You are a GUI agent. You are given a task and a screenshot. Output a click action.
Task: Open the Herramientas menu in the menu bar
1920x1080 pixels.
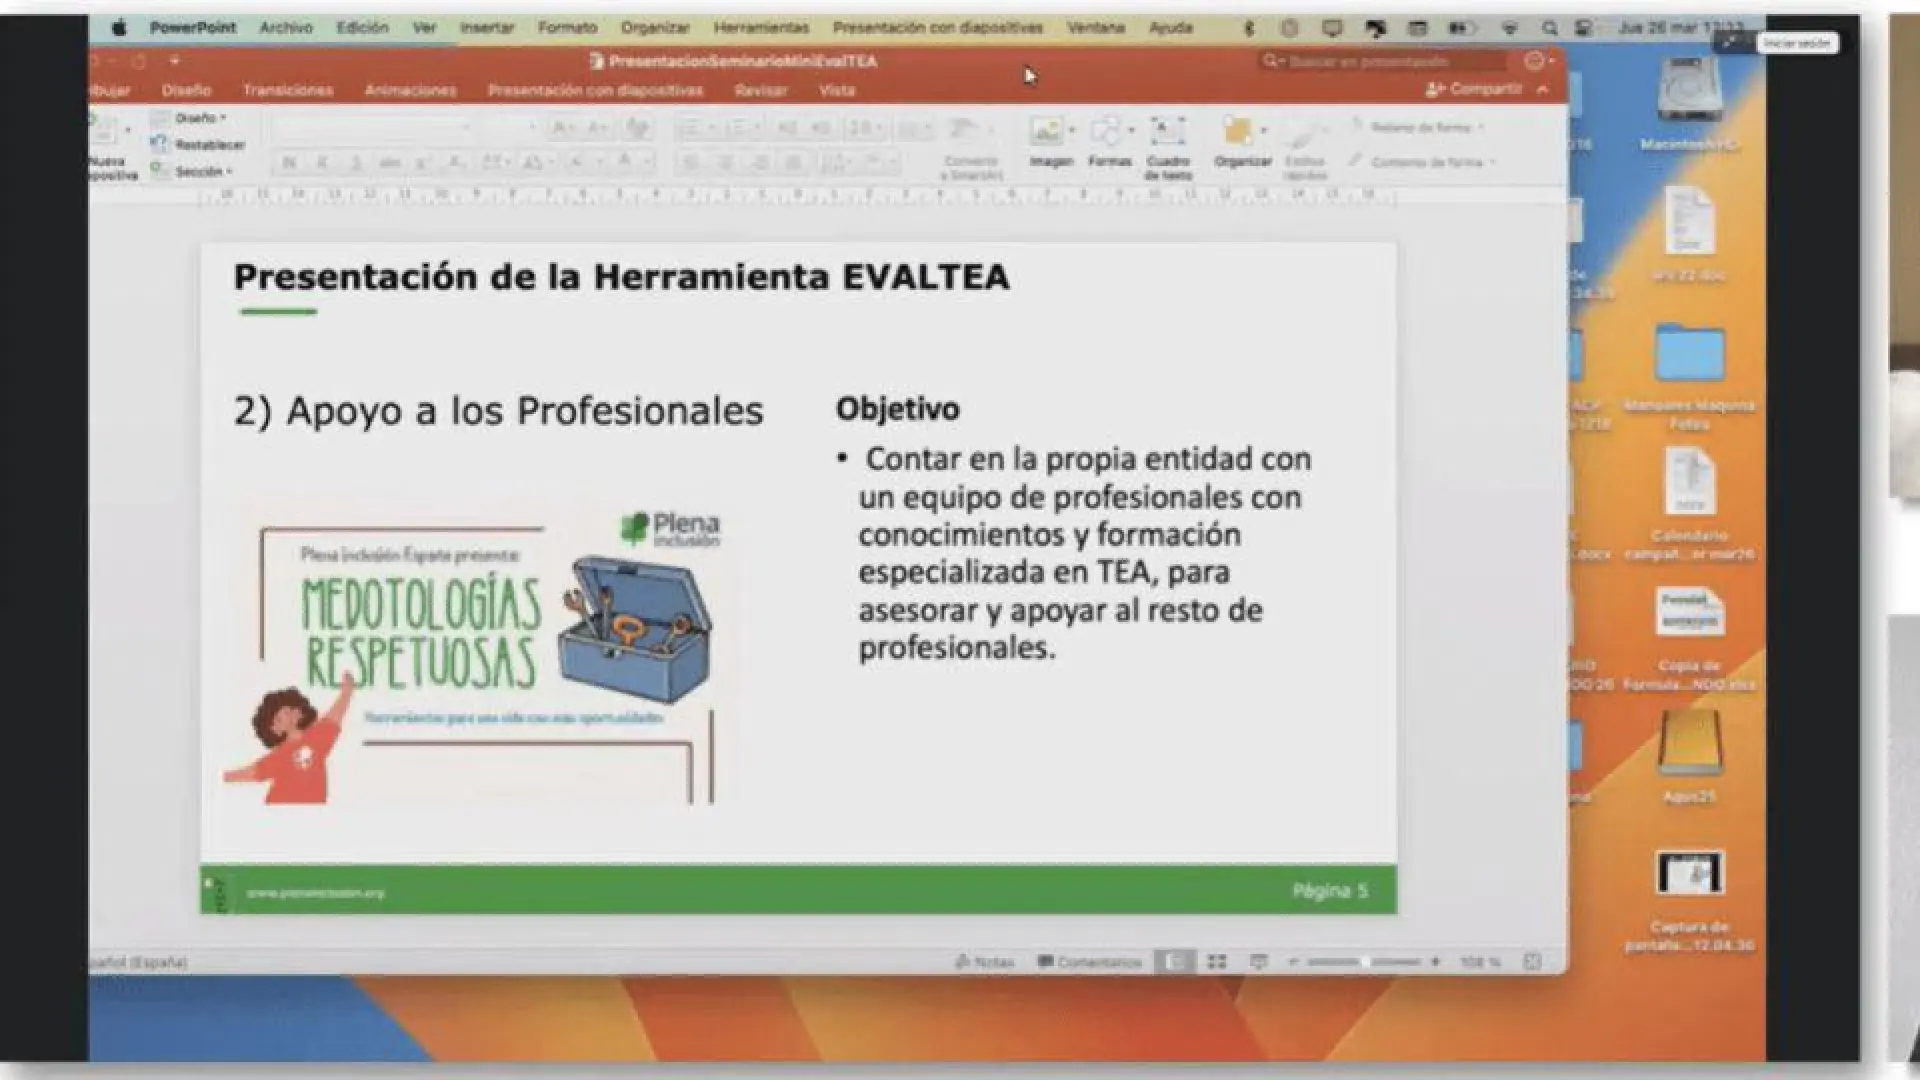tap(761, 27)
